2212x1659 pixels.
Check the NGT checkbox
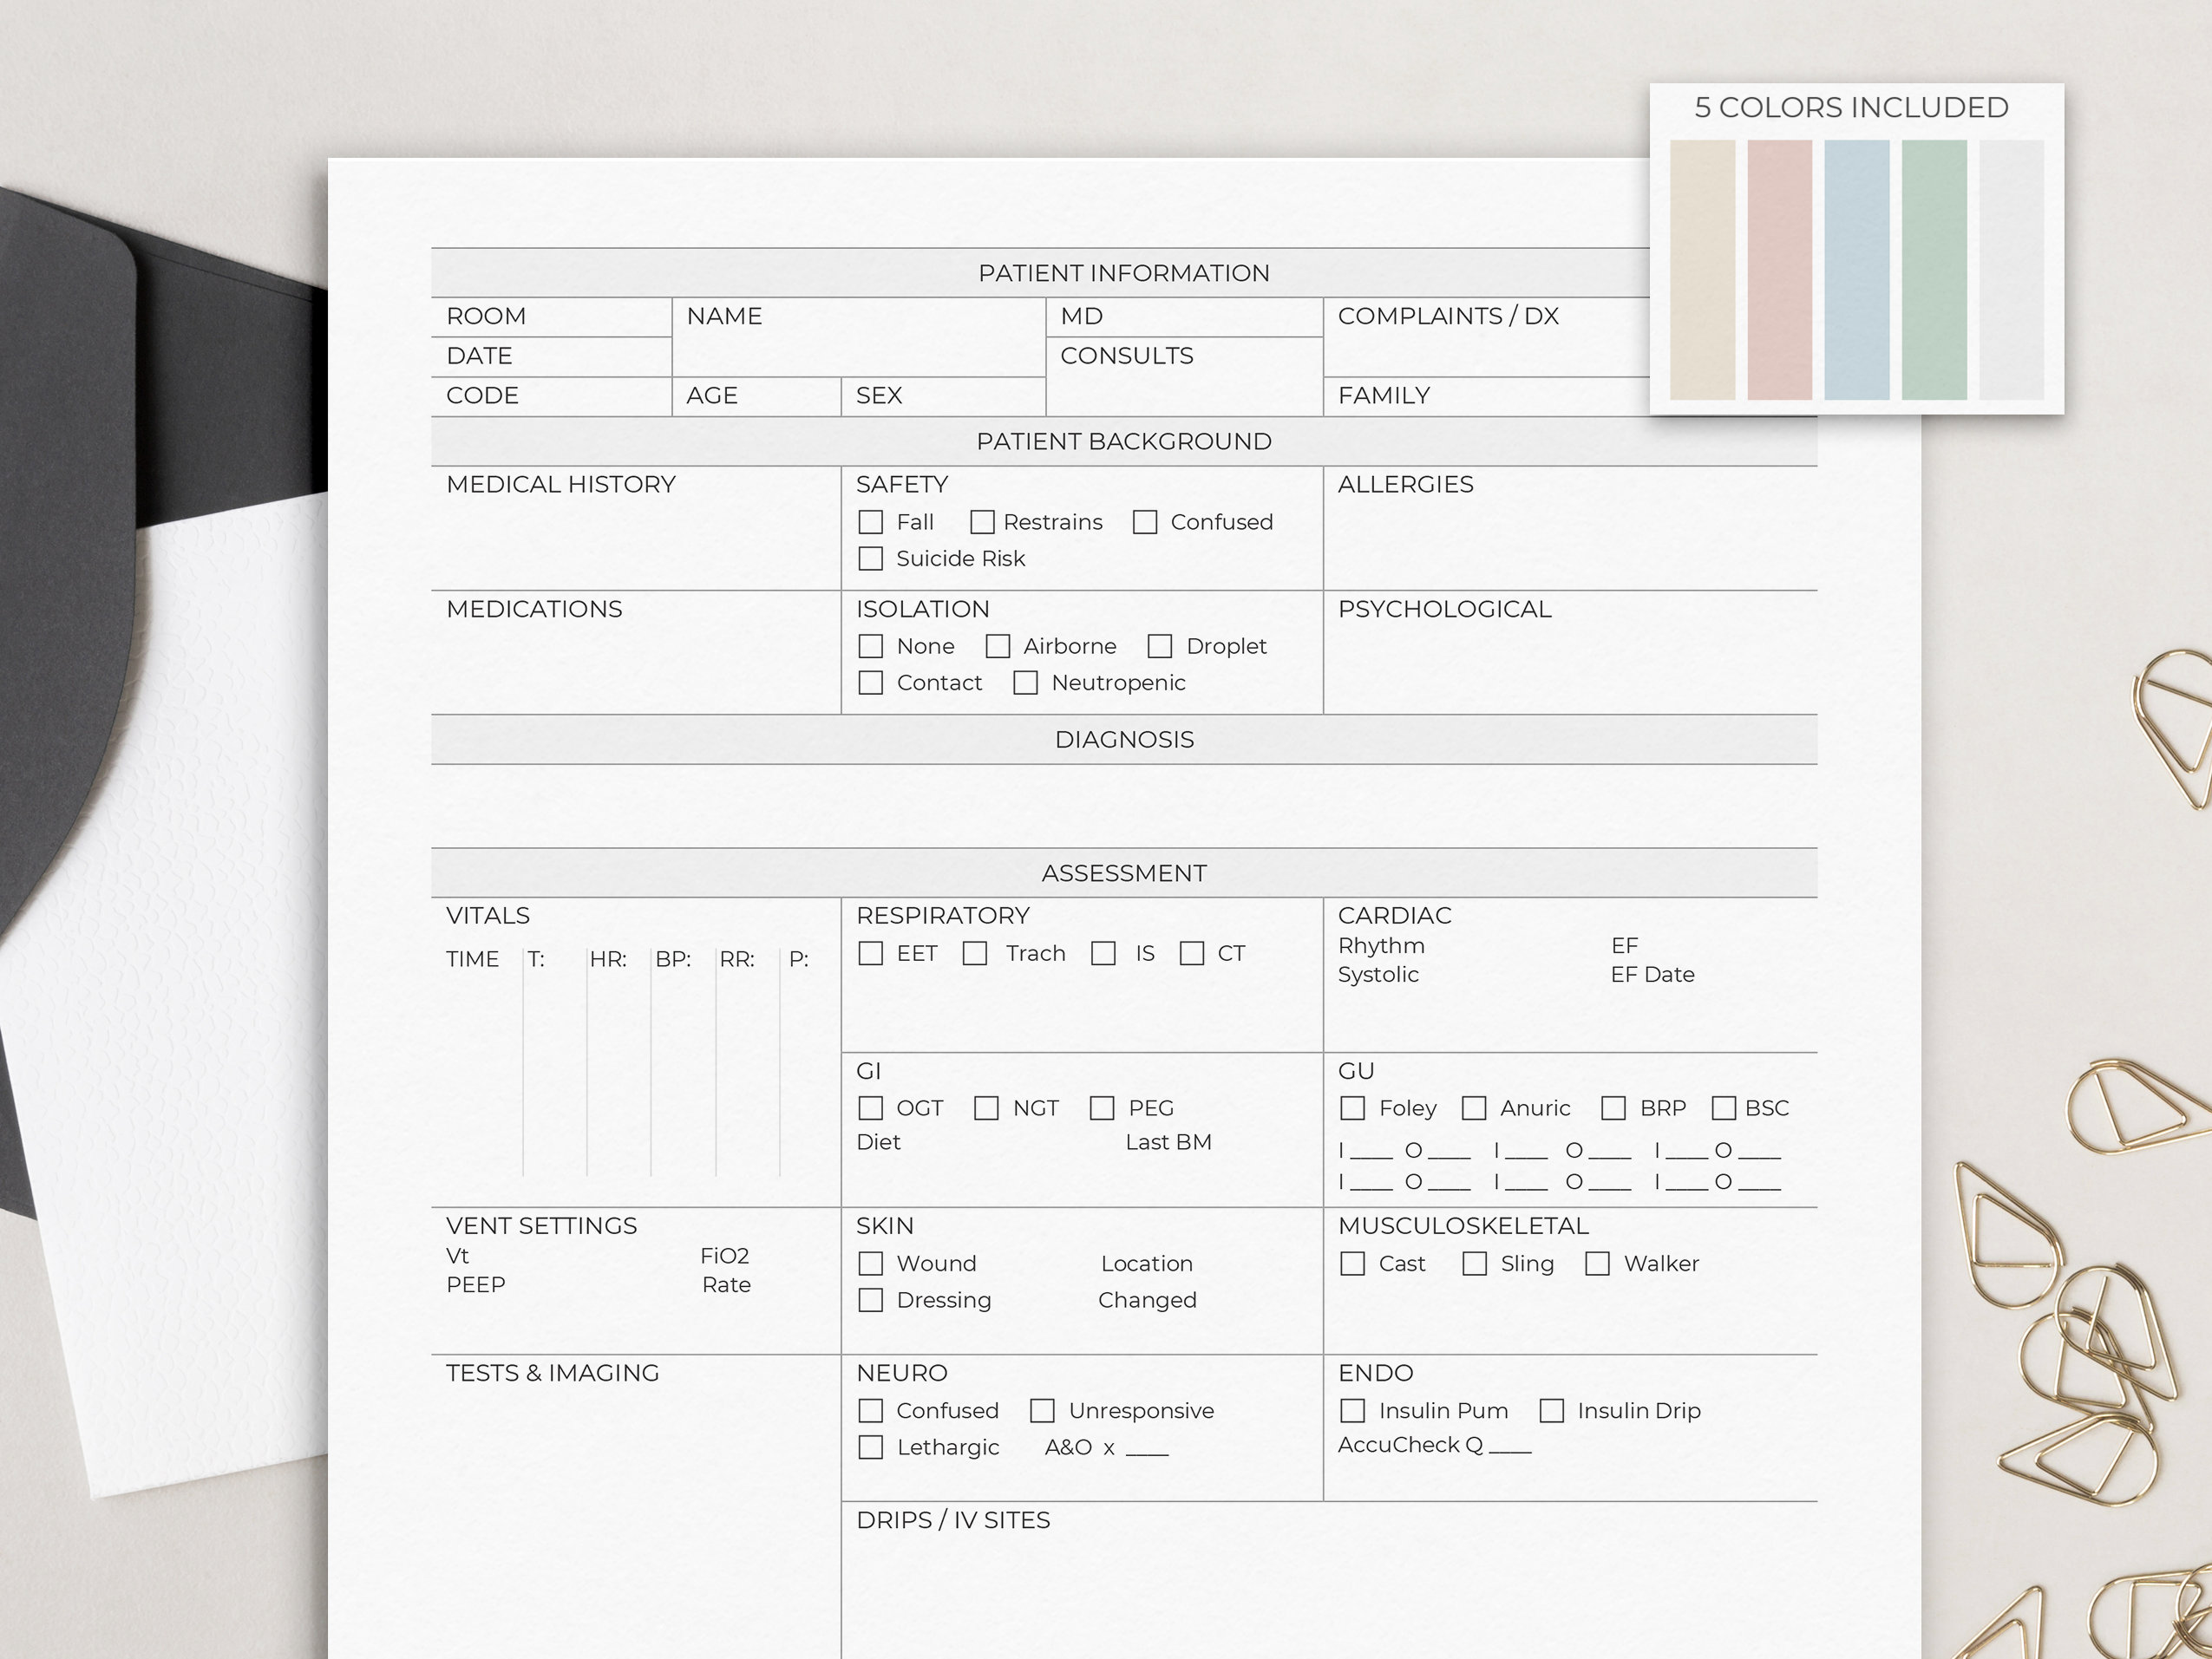click(x=987, y=1108)
